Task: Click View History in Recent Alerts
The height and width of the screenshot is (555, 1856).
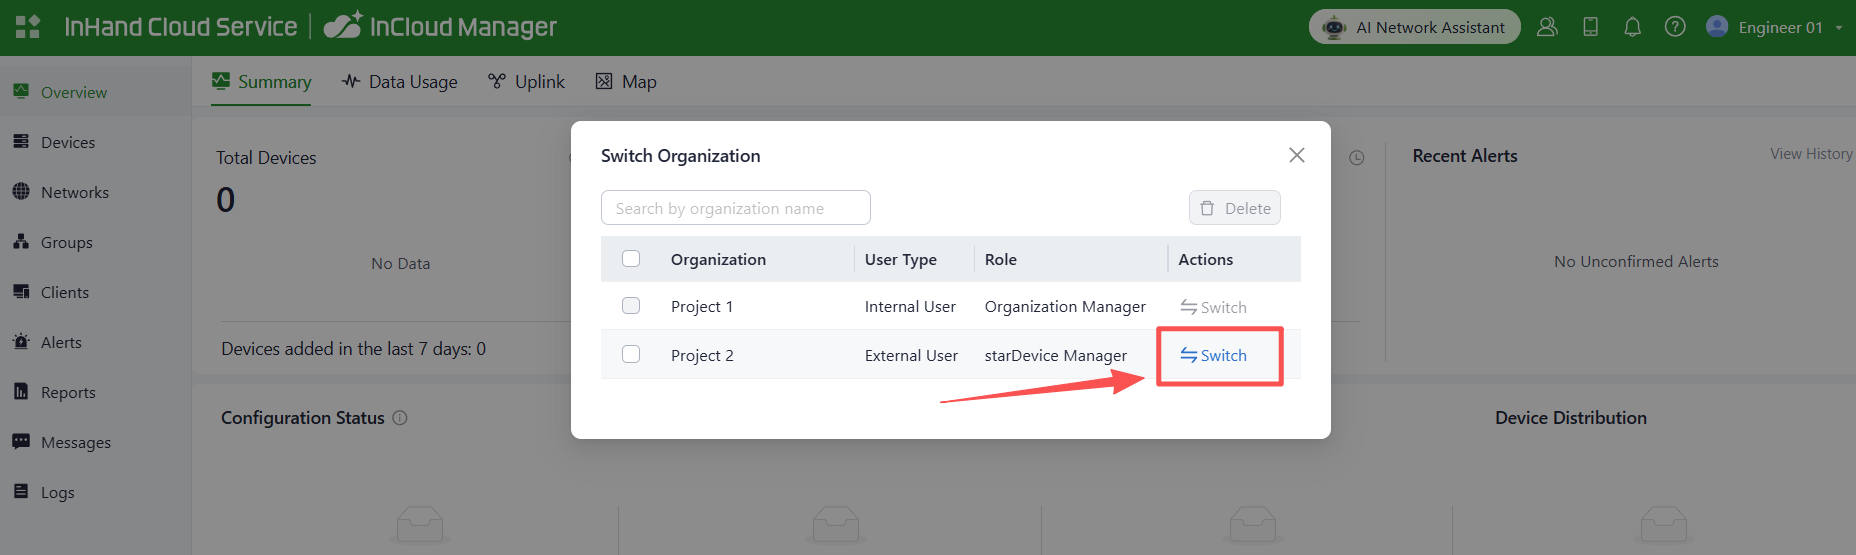Action: [x=1810, y=154]
